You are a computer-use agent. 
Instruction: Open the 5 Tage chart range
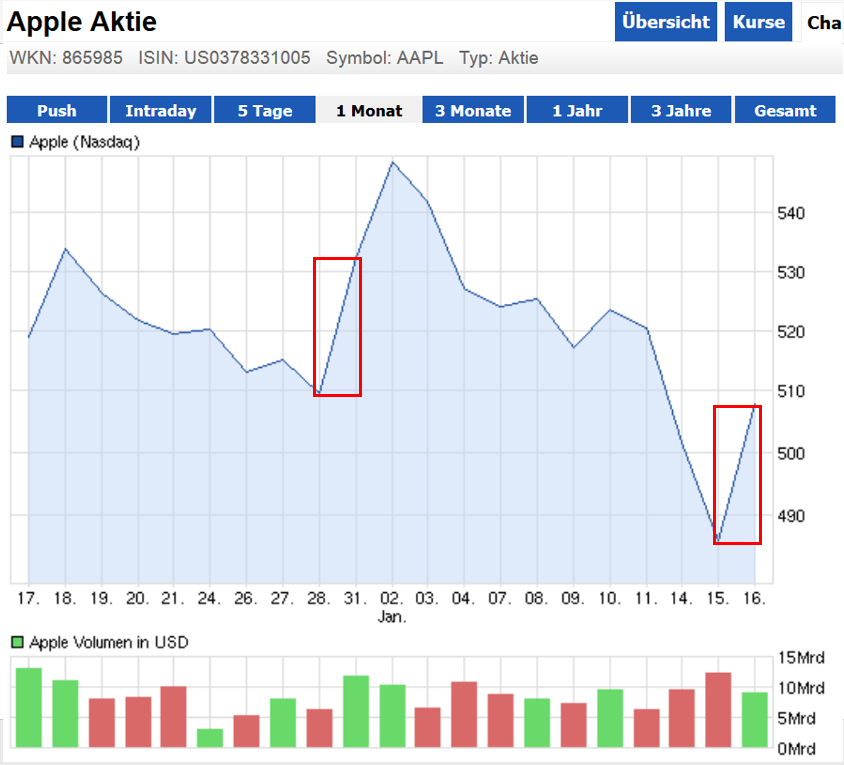[264, 109]
